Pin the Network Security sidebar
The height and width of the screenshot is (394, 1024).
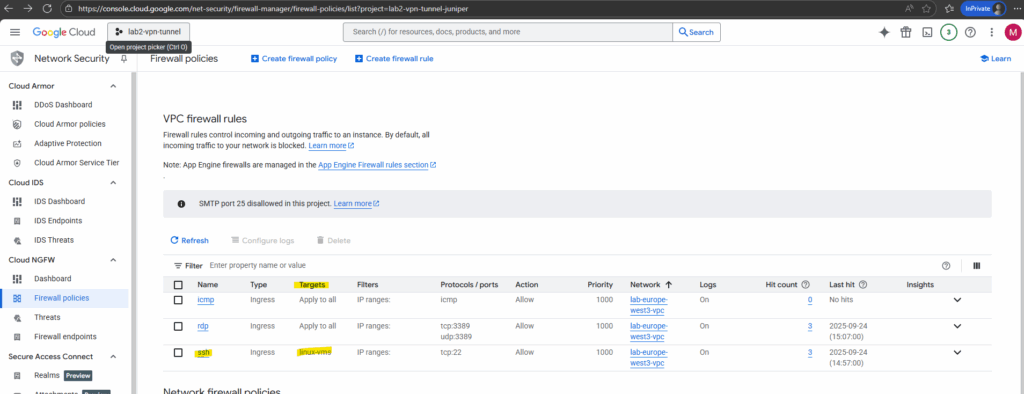[x=123, y=59]
